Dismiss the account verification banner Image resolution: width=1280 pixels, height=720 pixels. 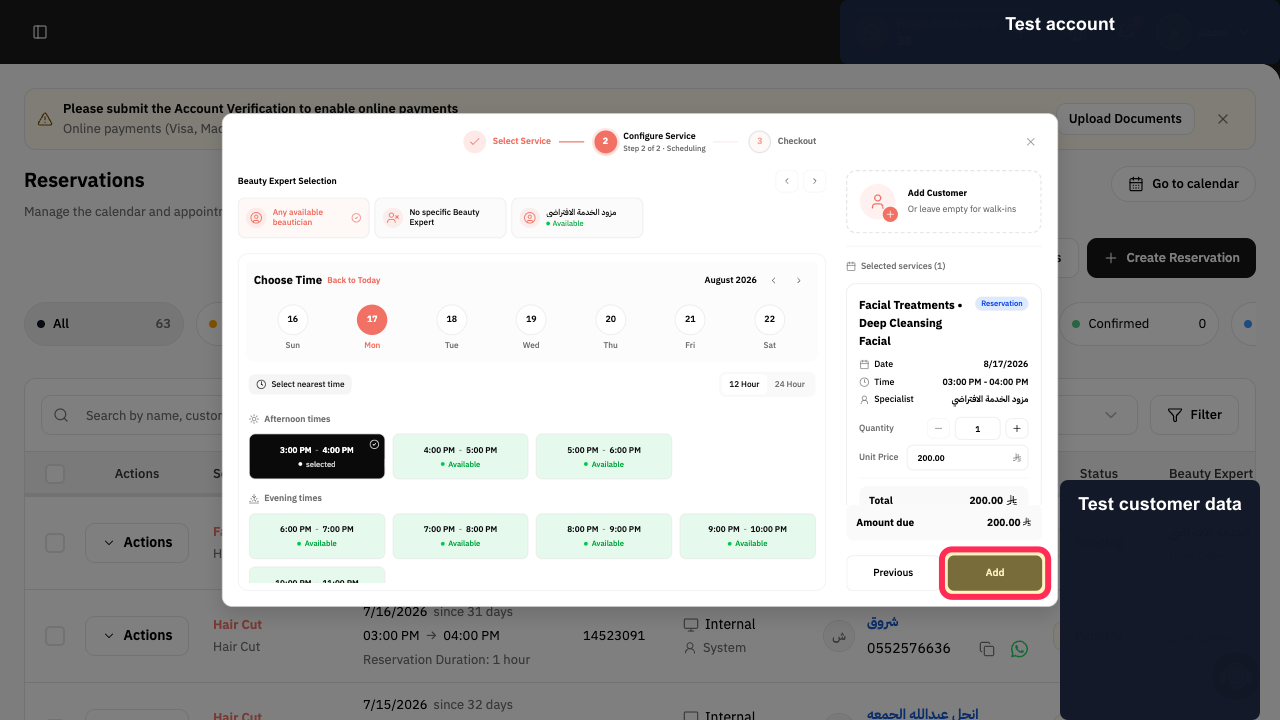click(1223, 119)
